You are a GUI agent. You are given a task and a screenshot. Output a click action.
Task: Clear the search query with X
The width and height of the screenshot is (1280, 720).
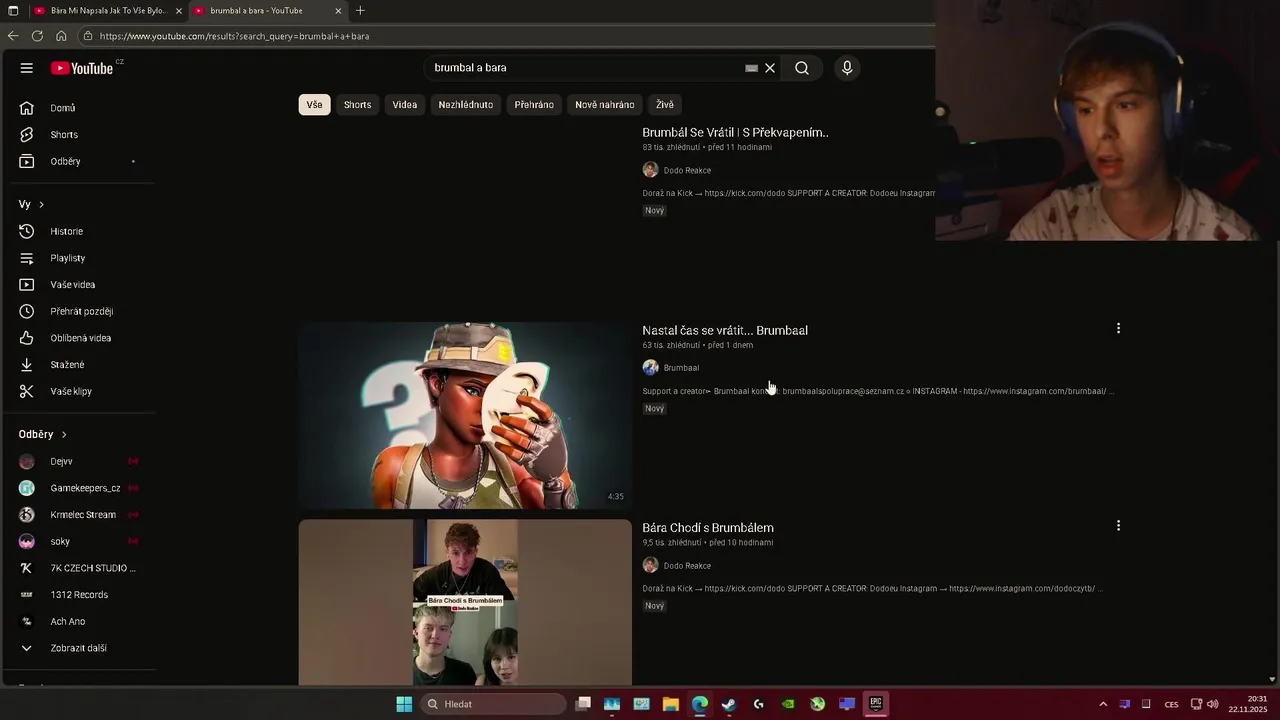coord(770,68)
